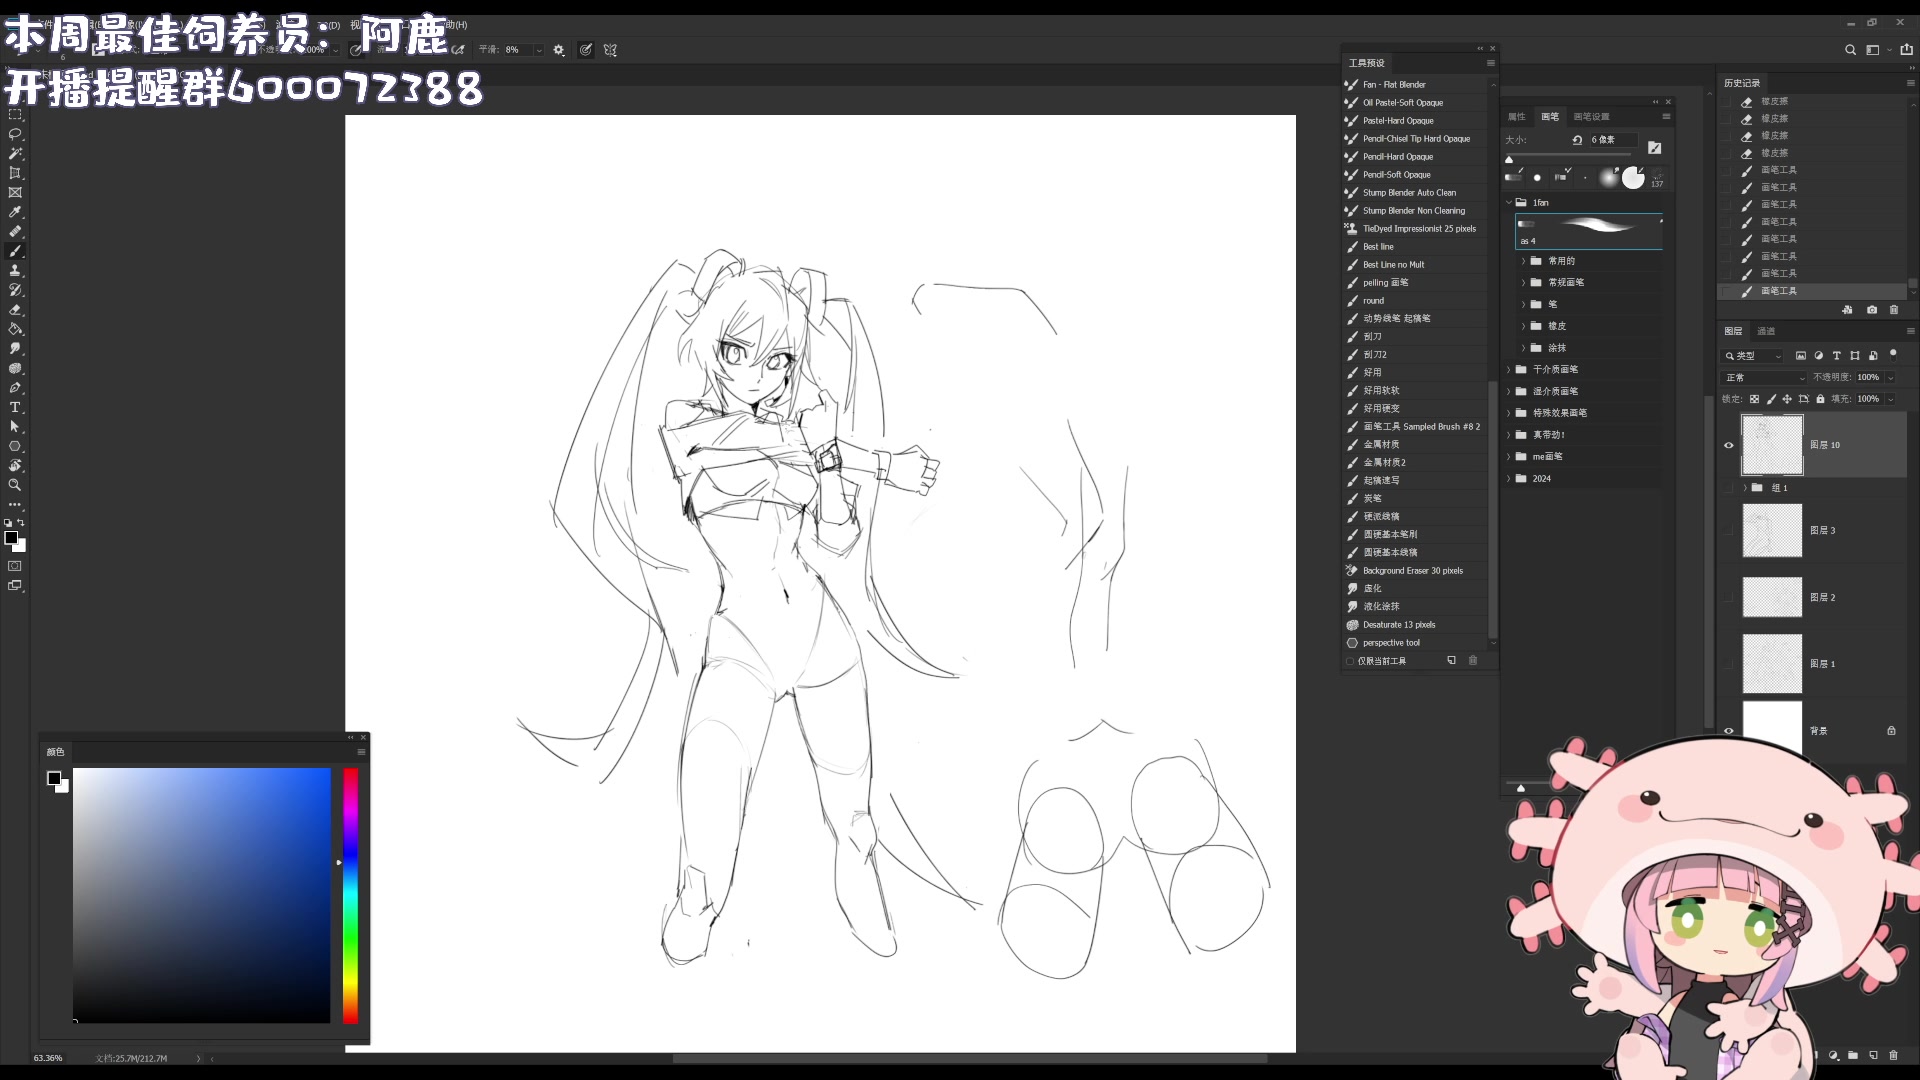Select the Frame tool
Image resolution: width=1920 pixels, height=1080 pixels.
[x=15, y=192]
